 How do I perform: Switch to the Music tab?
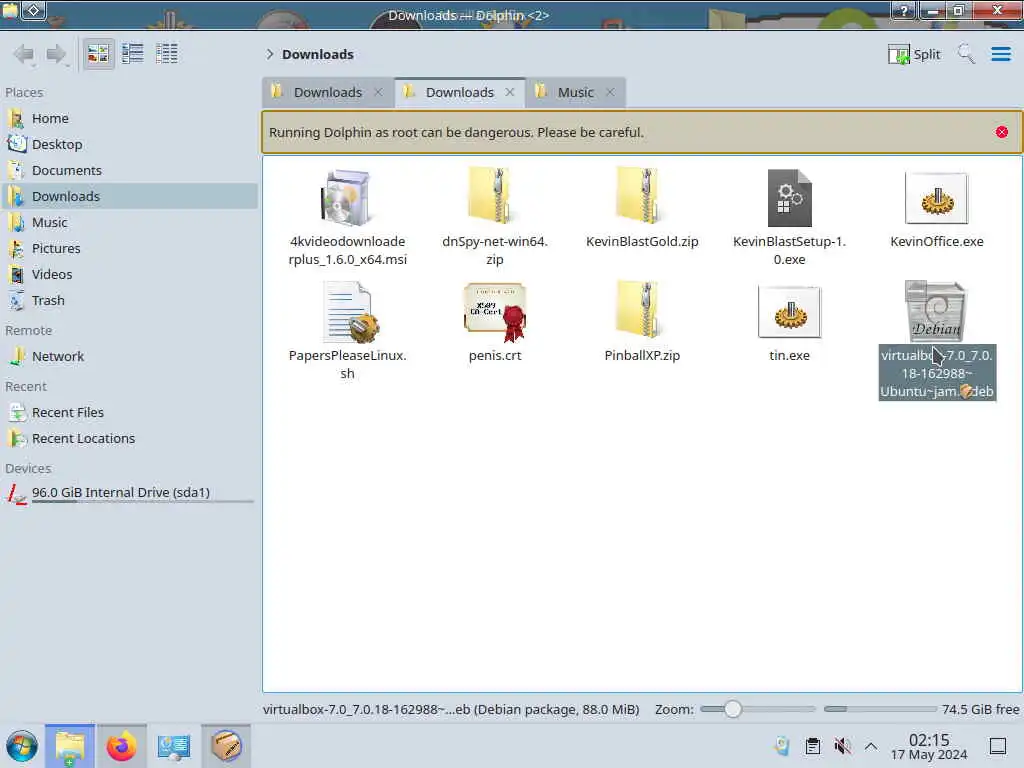[575, 92]
